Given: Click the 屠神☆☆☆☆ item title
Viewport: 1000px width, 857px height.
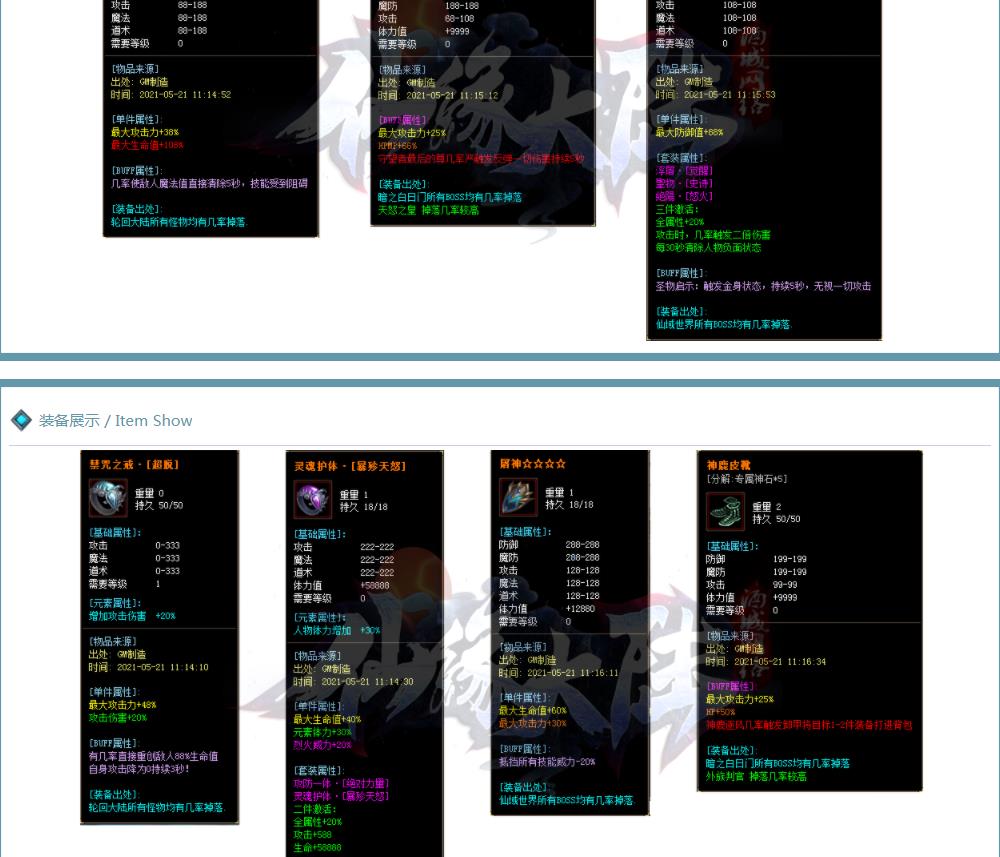Looking at the screenshot, I should point(533,464).
